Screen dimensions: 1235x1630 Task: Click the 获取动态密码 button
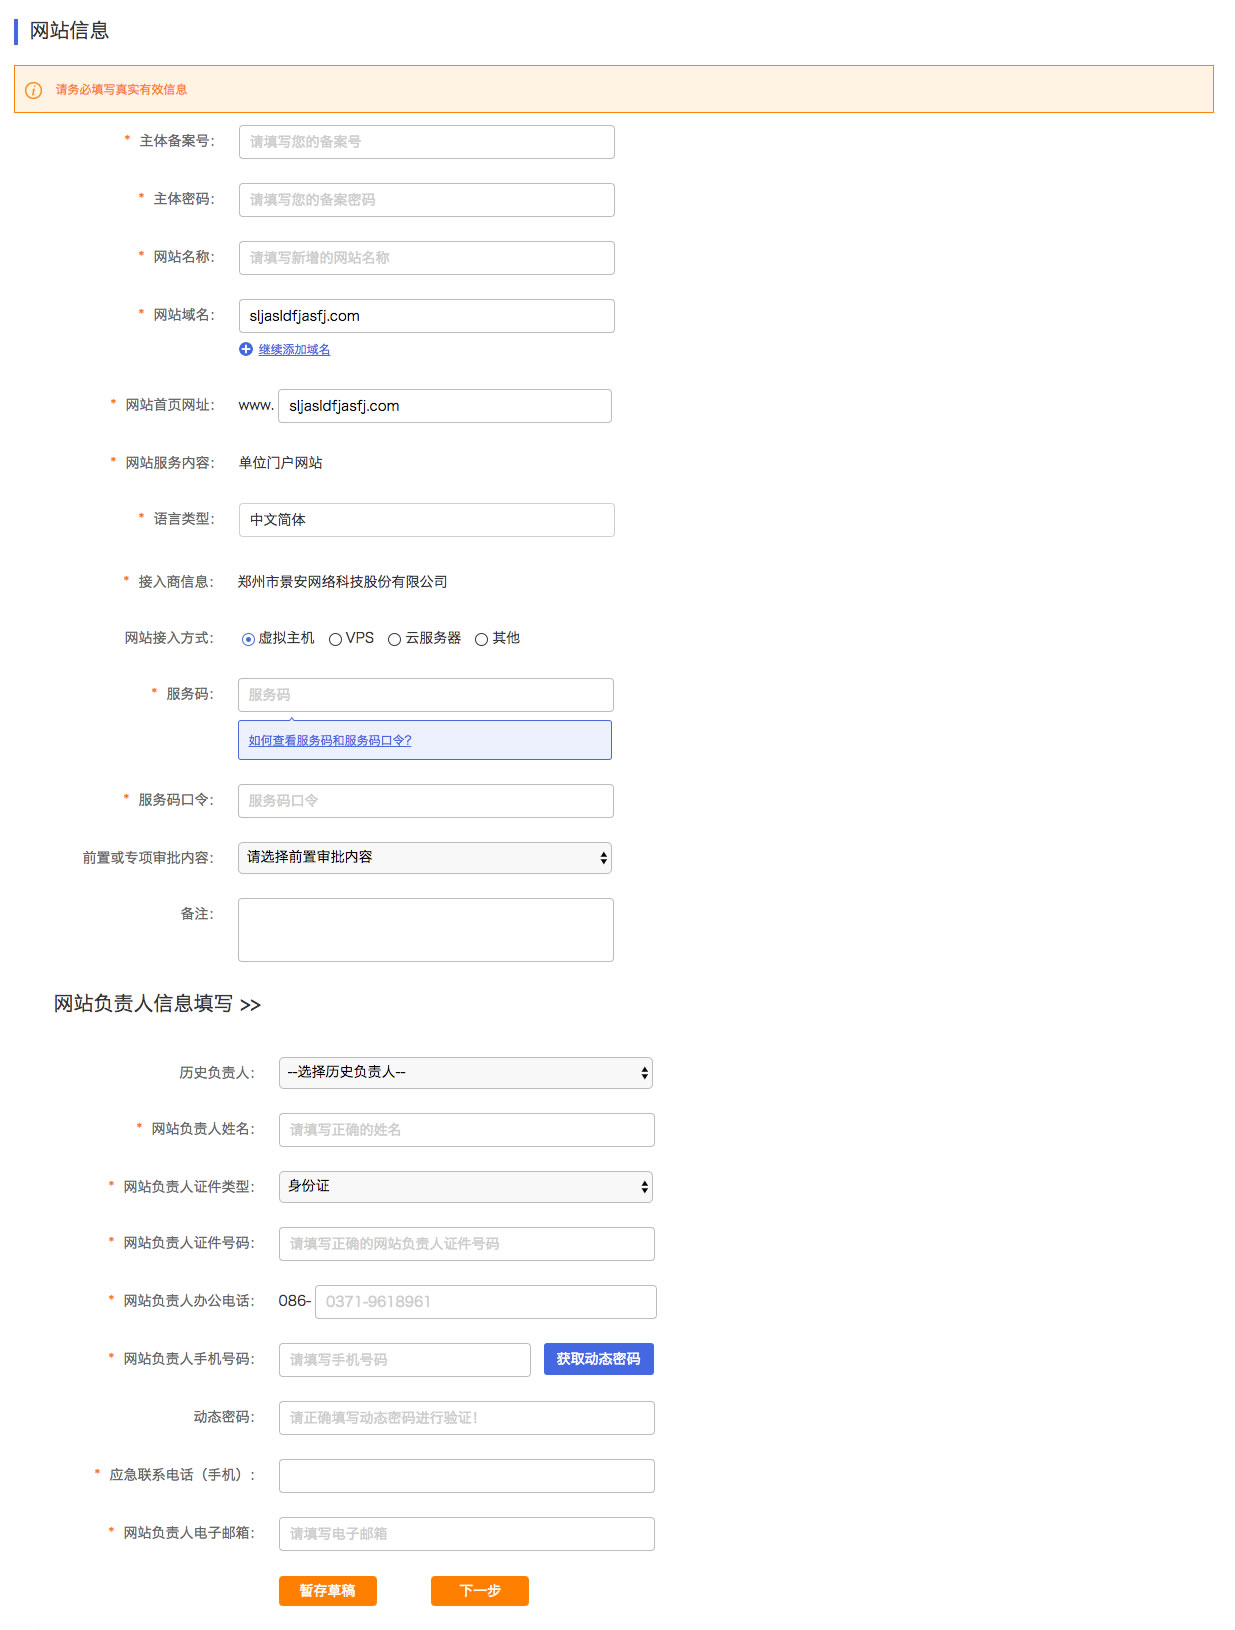tap(598, 1359)
